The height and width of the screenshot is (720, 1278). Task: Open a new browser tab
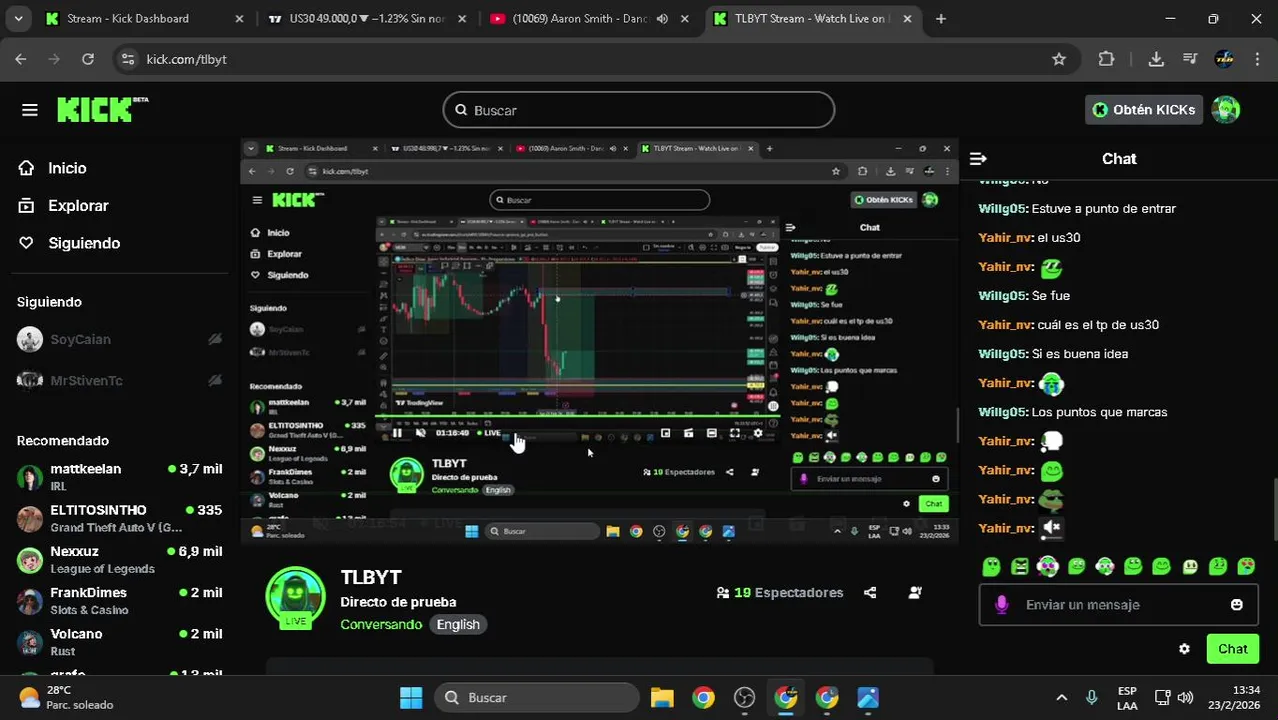(x=940, y=18)
